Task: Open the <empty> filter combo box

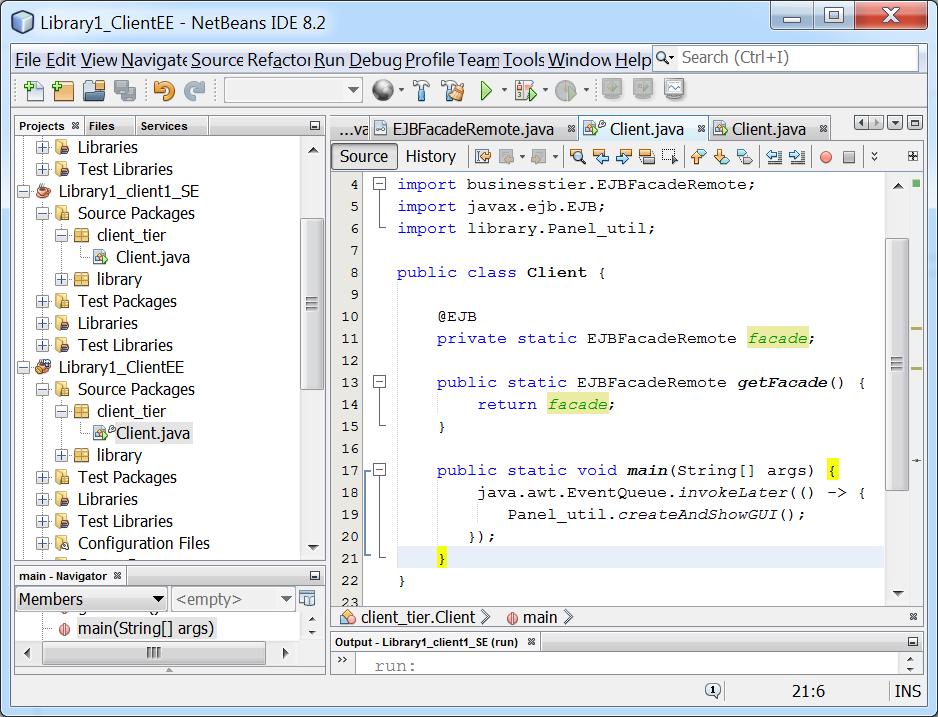Action: 233,599
